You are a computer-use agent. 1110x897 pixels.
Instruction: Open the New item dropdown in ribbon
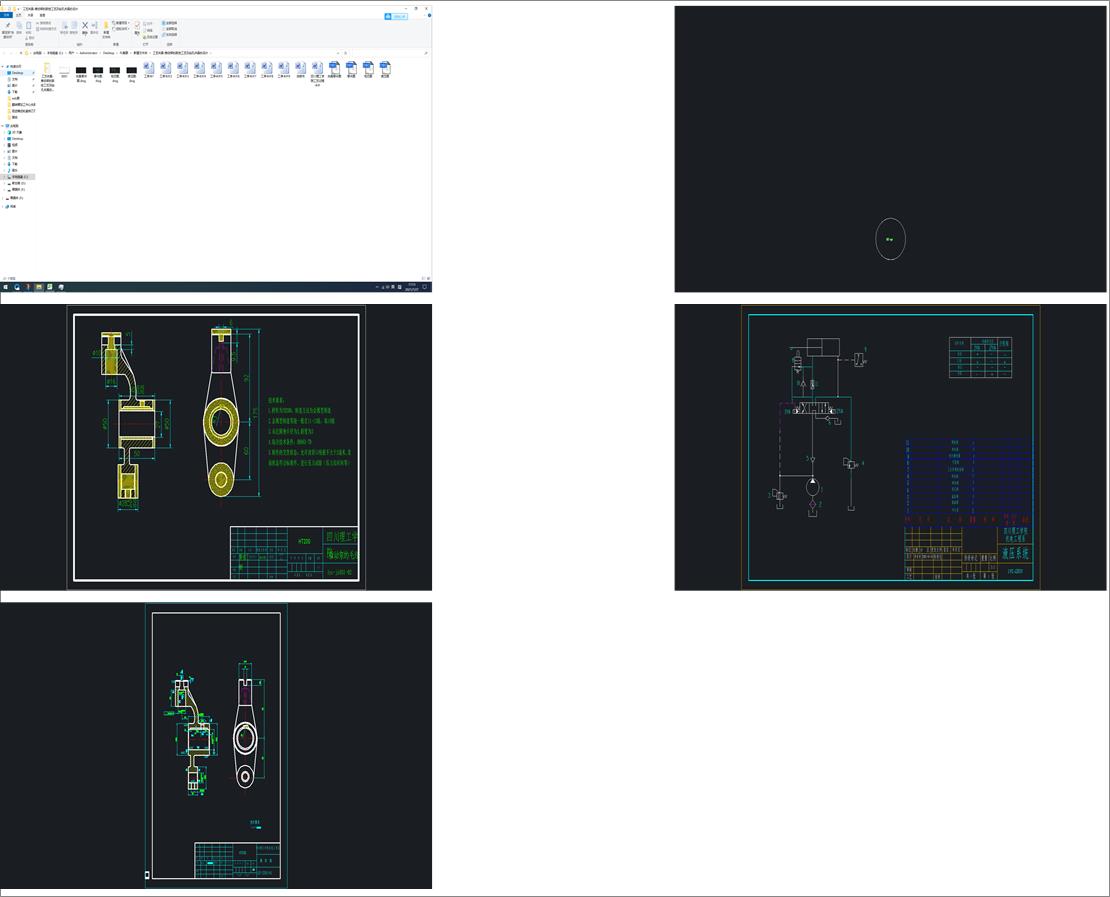tap(120, 23)
